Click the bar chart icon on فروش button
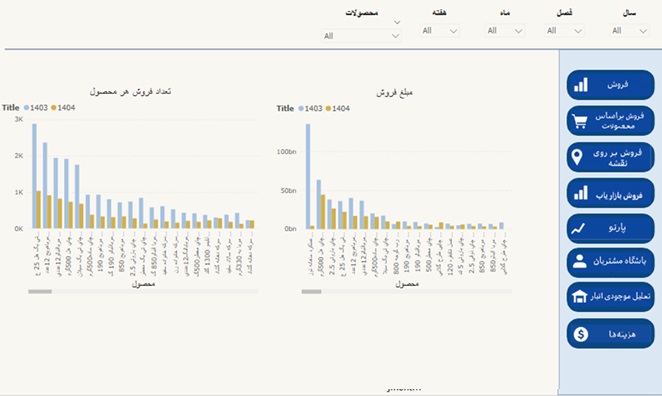This screenshot has width=662, height=396. (x=581, y=84)
